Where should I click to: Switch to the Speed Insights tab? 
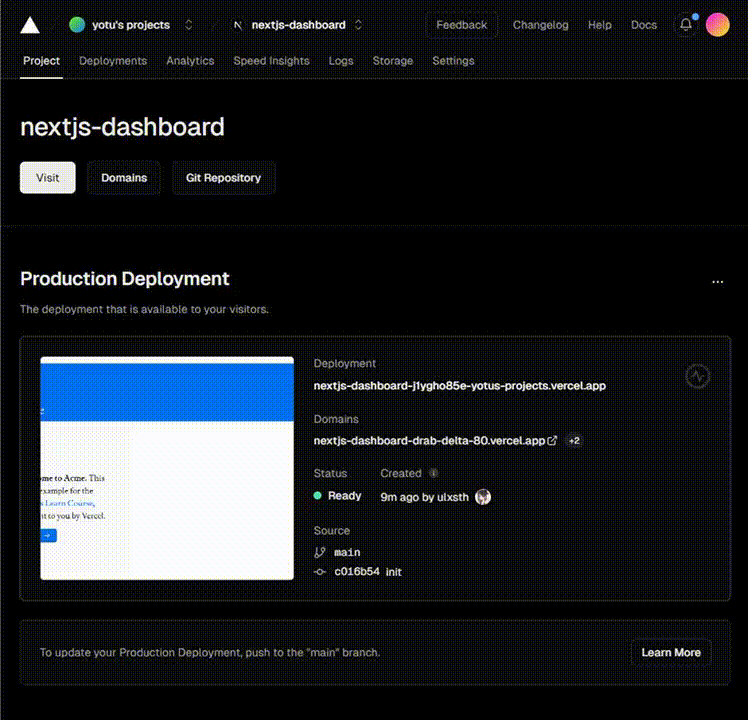[271, 61]
